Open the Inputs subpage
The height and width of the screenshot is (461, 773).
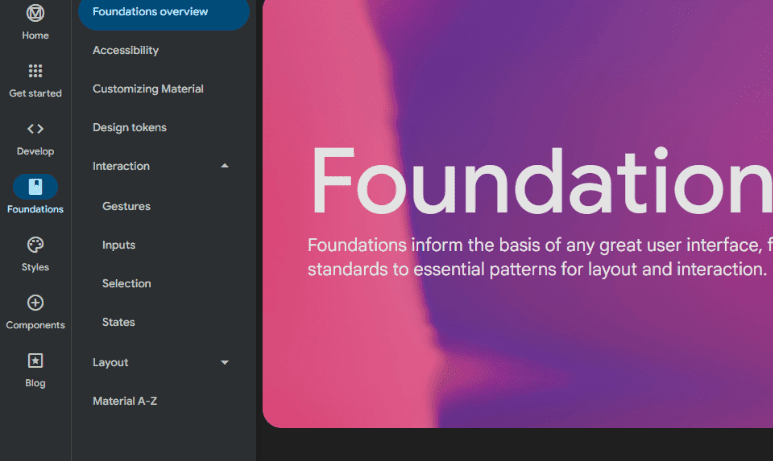pyautogui.click(x=119, y=245)
